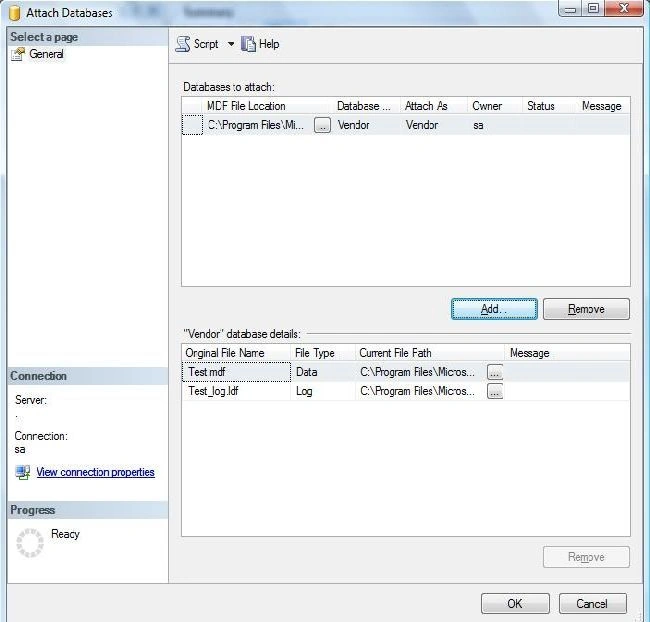650x622 pixels.
Task: Select the Test_log.ldf file row
Action: point(405,391)
